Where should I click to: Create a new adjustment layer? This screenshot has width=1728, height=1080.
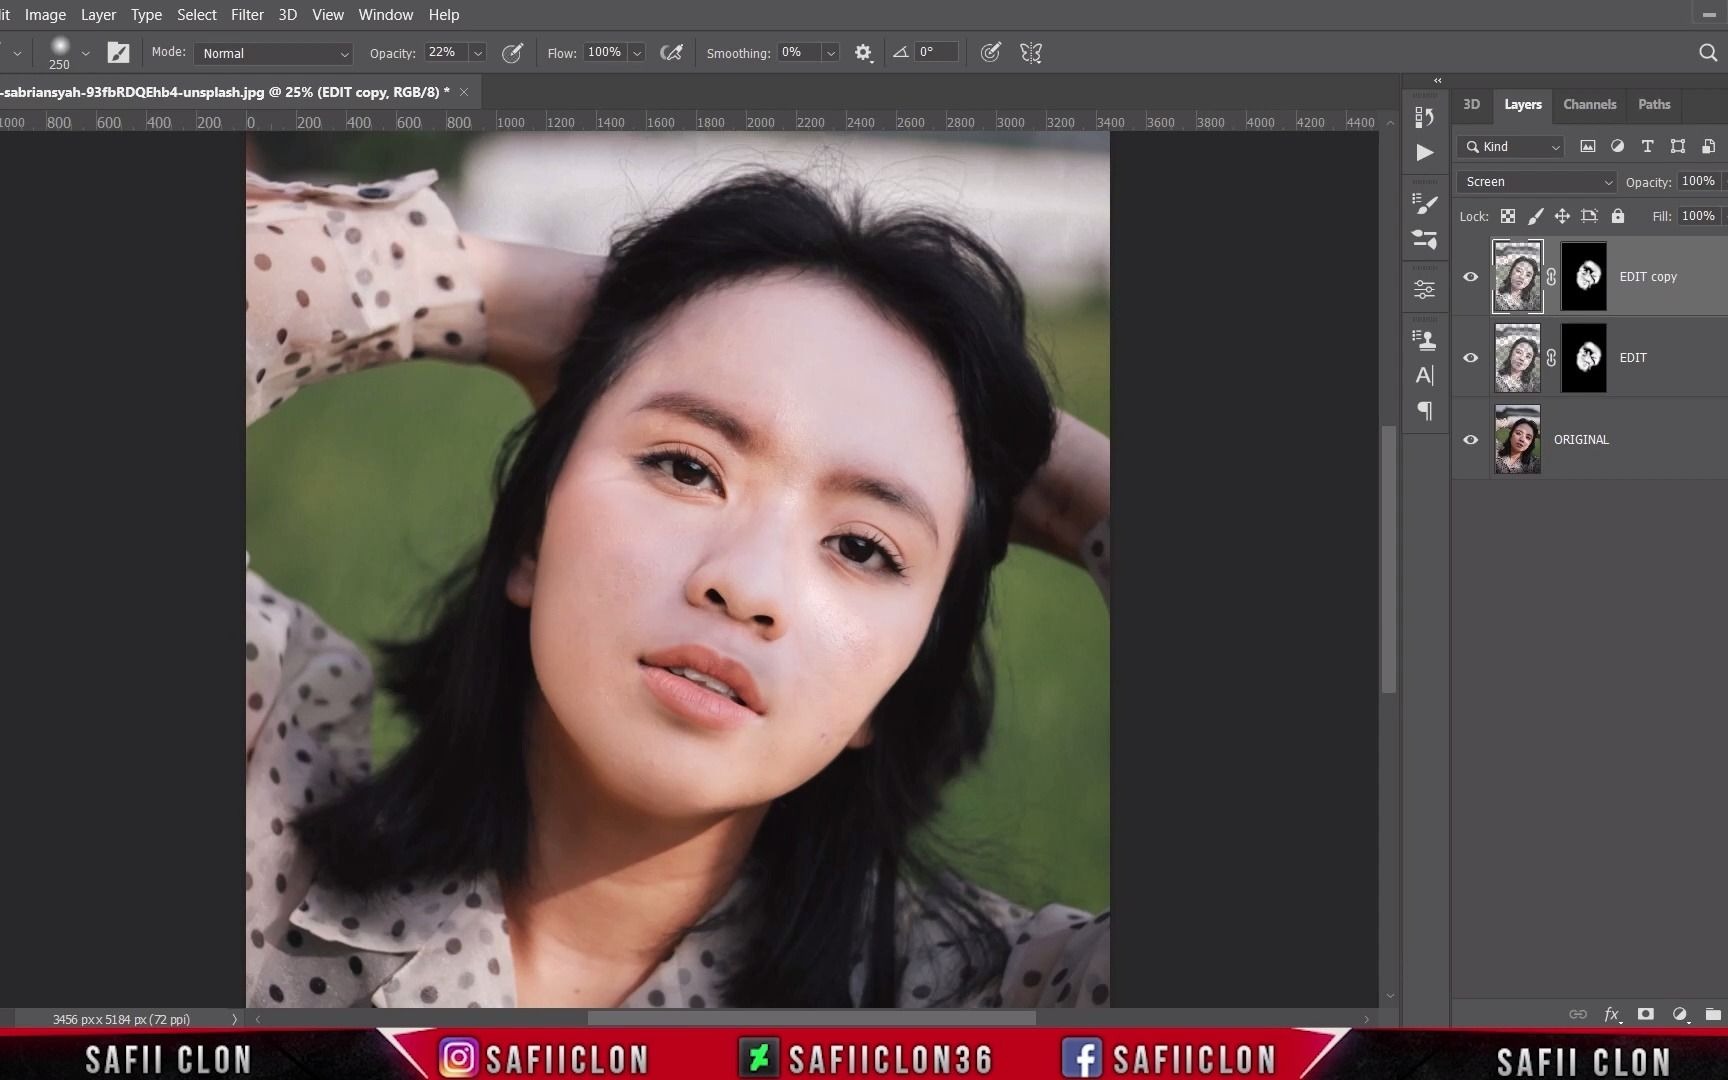pos(1680,1014)
